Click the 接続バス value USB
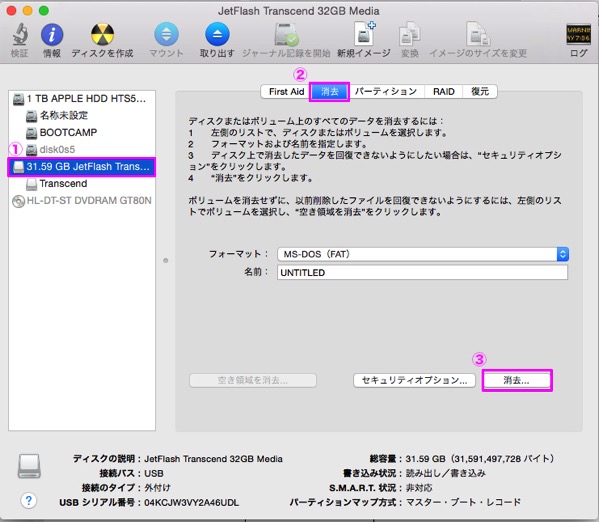 154,473
